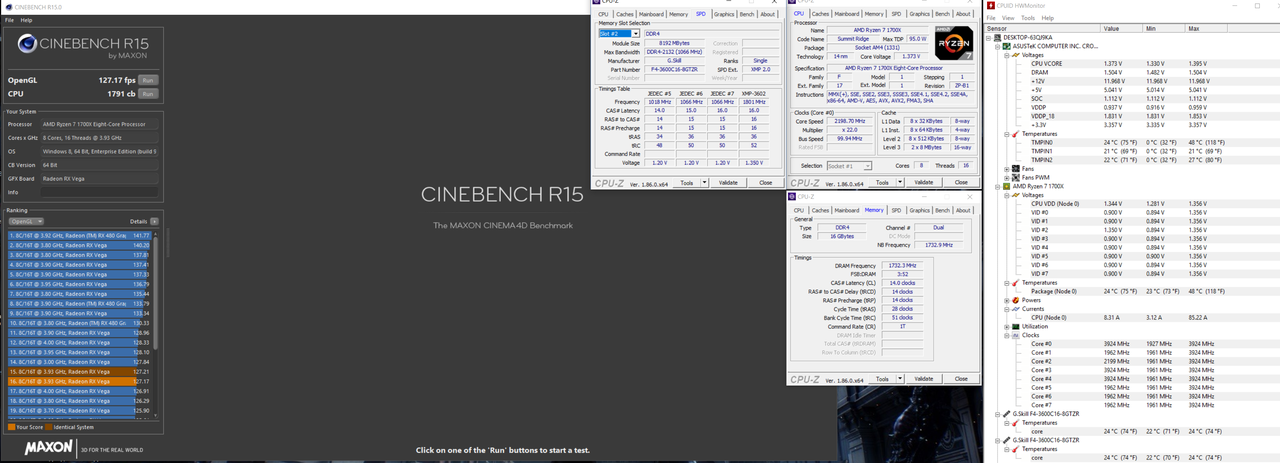Click Validate in memory CPU-Z window
Image resolution: width=1280 pixels, height=463 pixels.
tap(924, 379)
